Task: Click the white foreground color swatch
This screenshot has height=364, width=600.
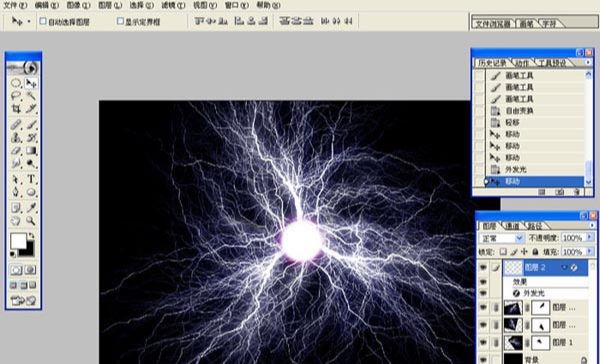Action: tap(18, 241)
